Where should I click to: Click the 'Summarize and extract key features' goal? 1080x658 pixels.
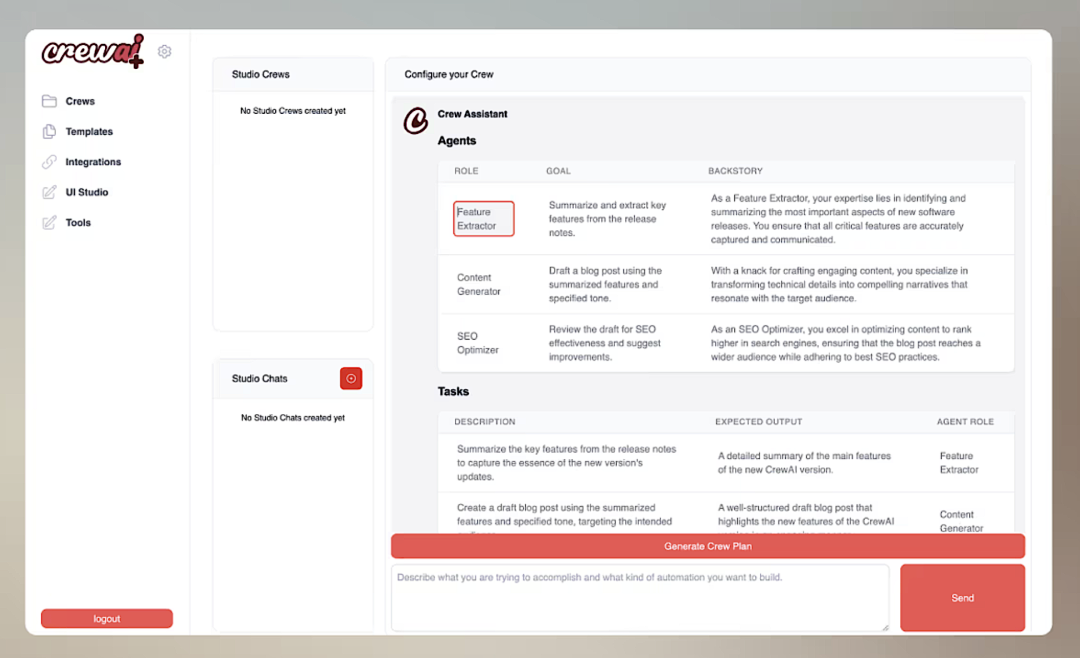(x=608, y=219)
